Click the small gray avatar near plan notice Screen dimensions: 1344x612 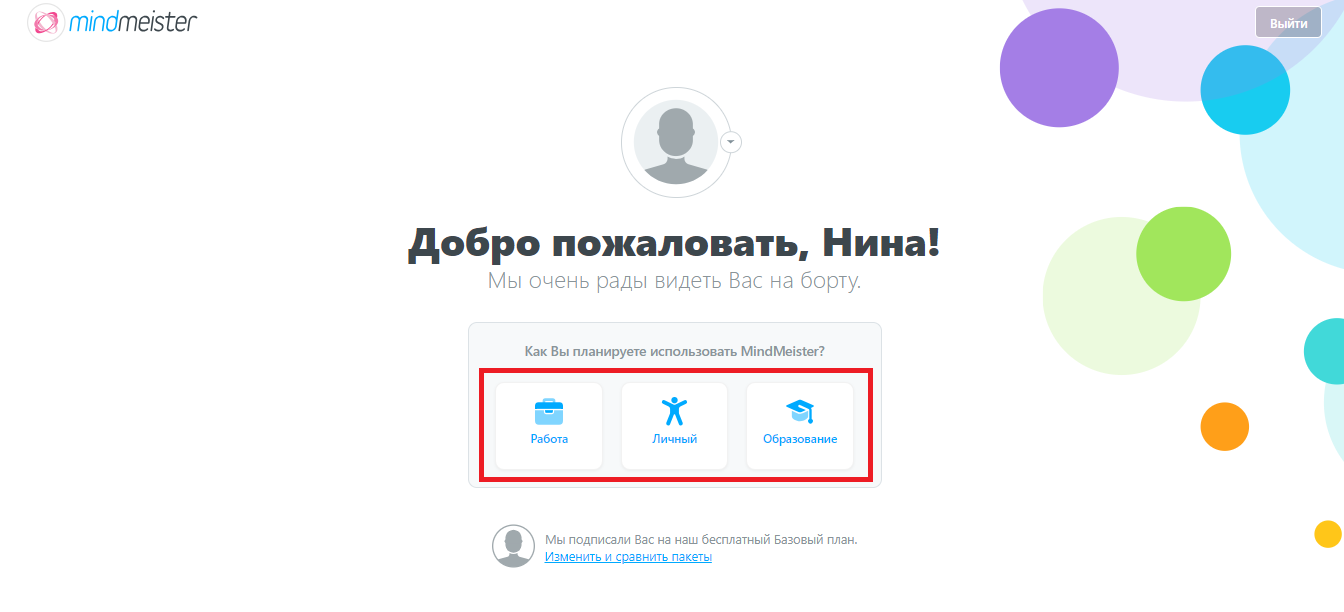(x=513, y=546)
